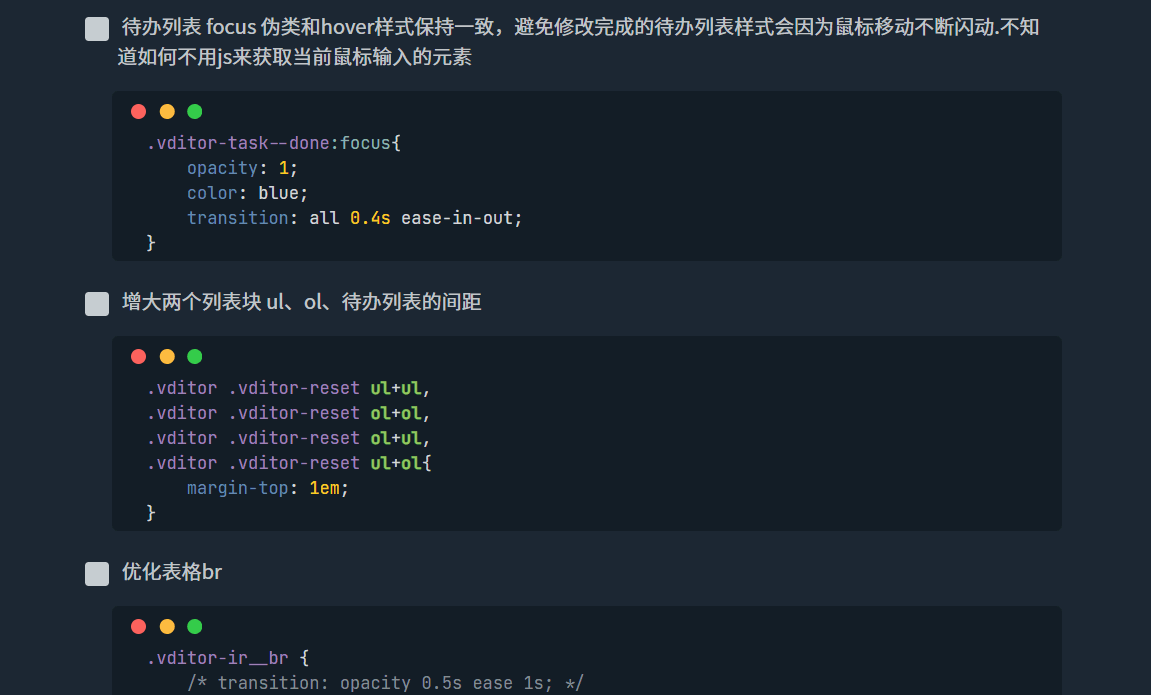Click the 增大两个列表块 task text
1151x695 pixels.
tap(300, 302)
